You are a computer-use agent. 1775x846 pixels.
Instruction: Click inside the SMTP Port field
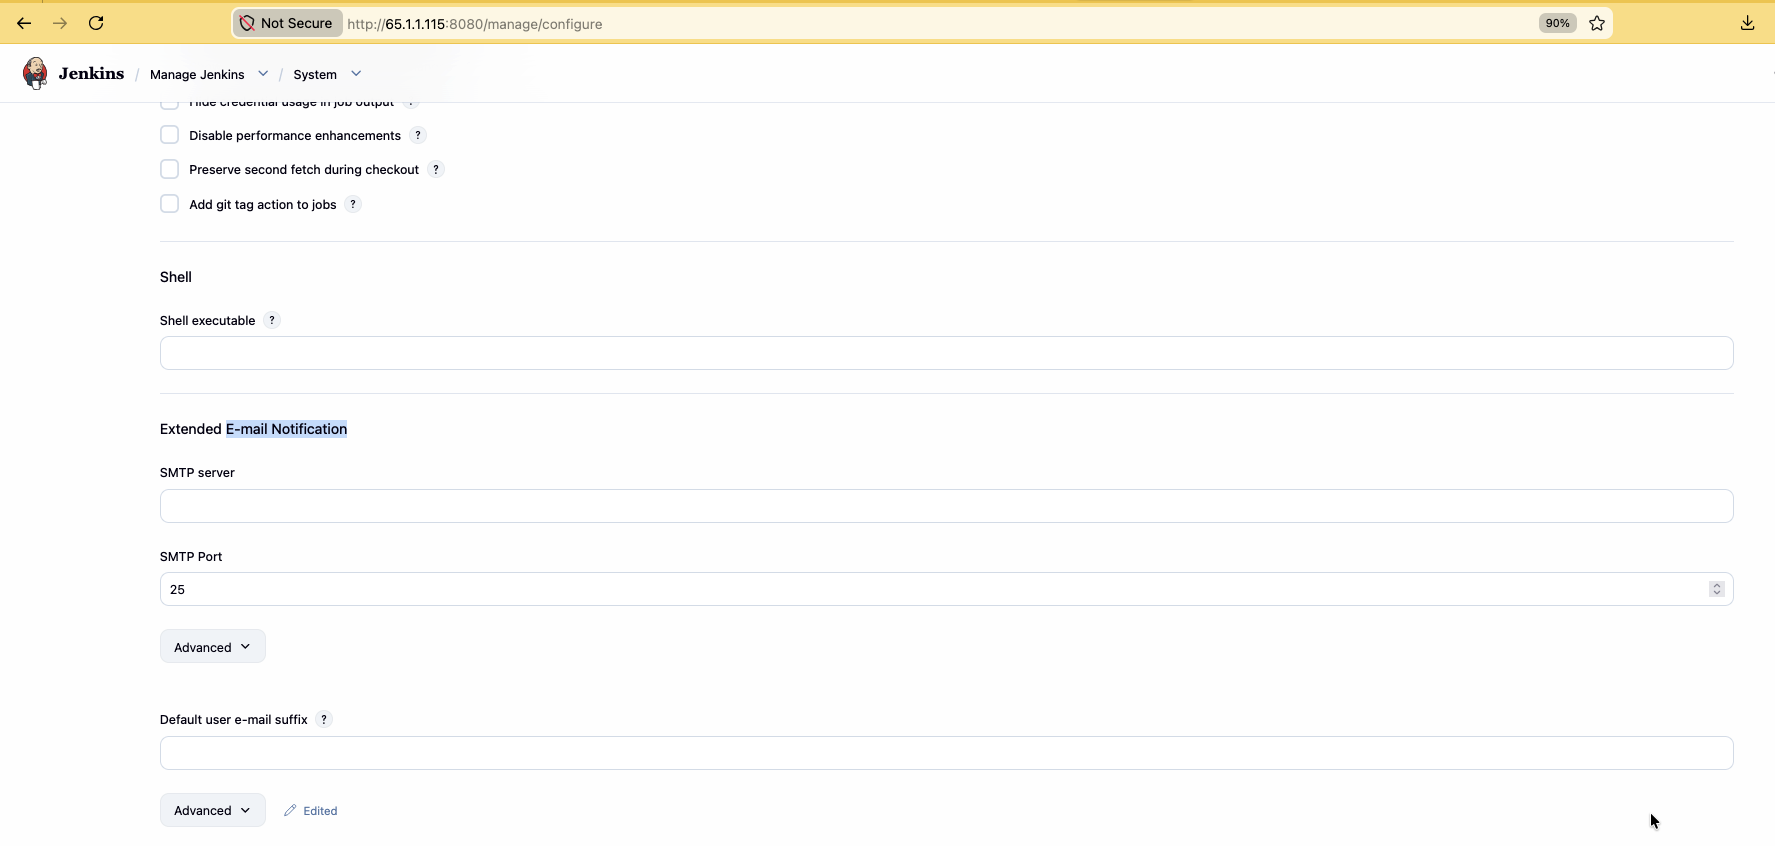(x=946, y=589)
